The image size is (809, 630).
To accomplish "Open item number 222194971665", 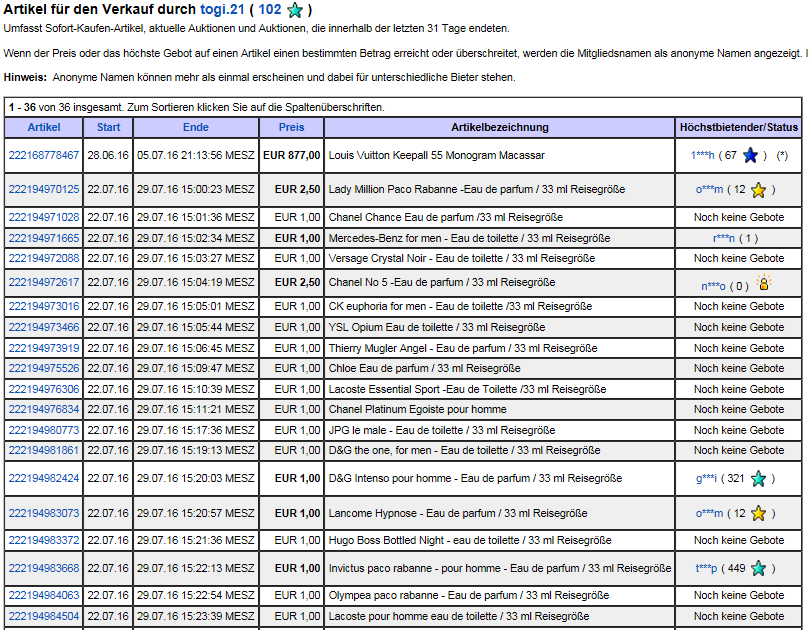I will pyautogui.click(x=44, y=238).
